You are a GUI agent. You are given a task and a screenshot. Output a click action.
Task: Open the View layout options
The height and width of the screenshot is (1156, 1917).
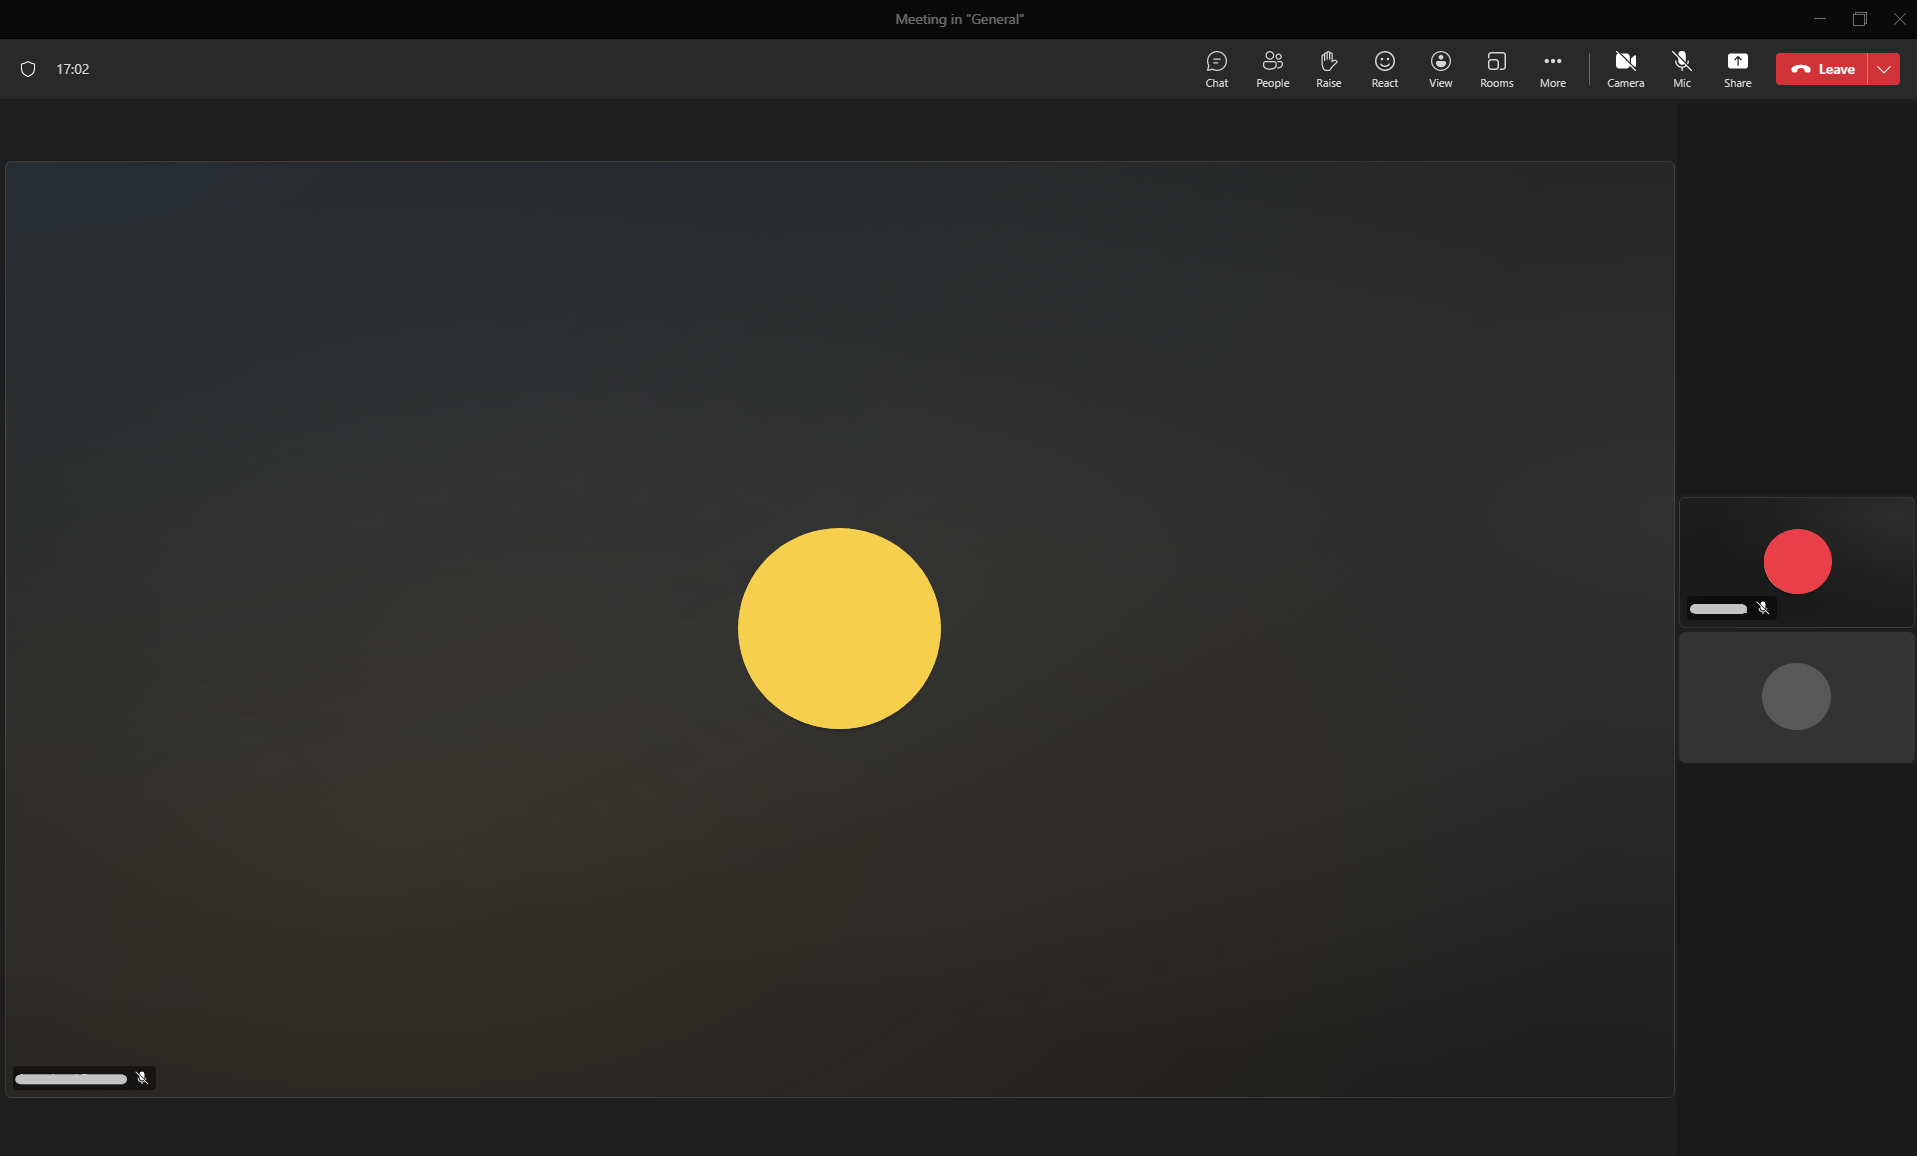1440,69
